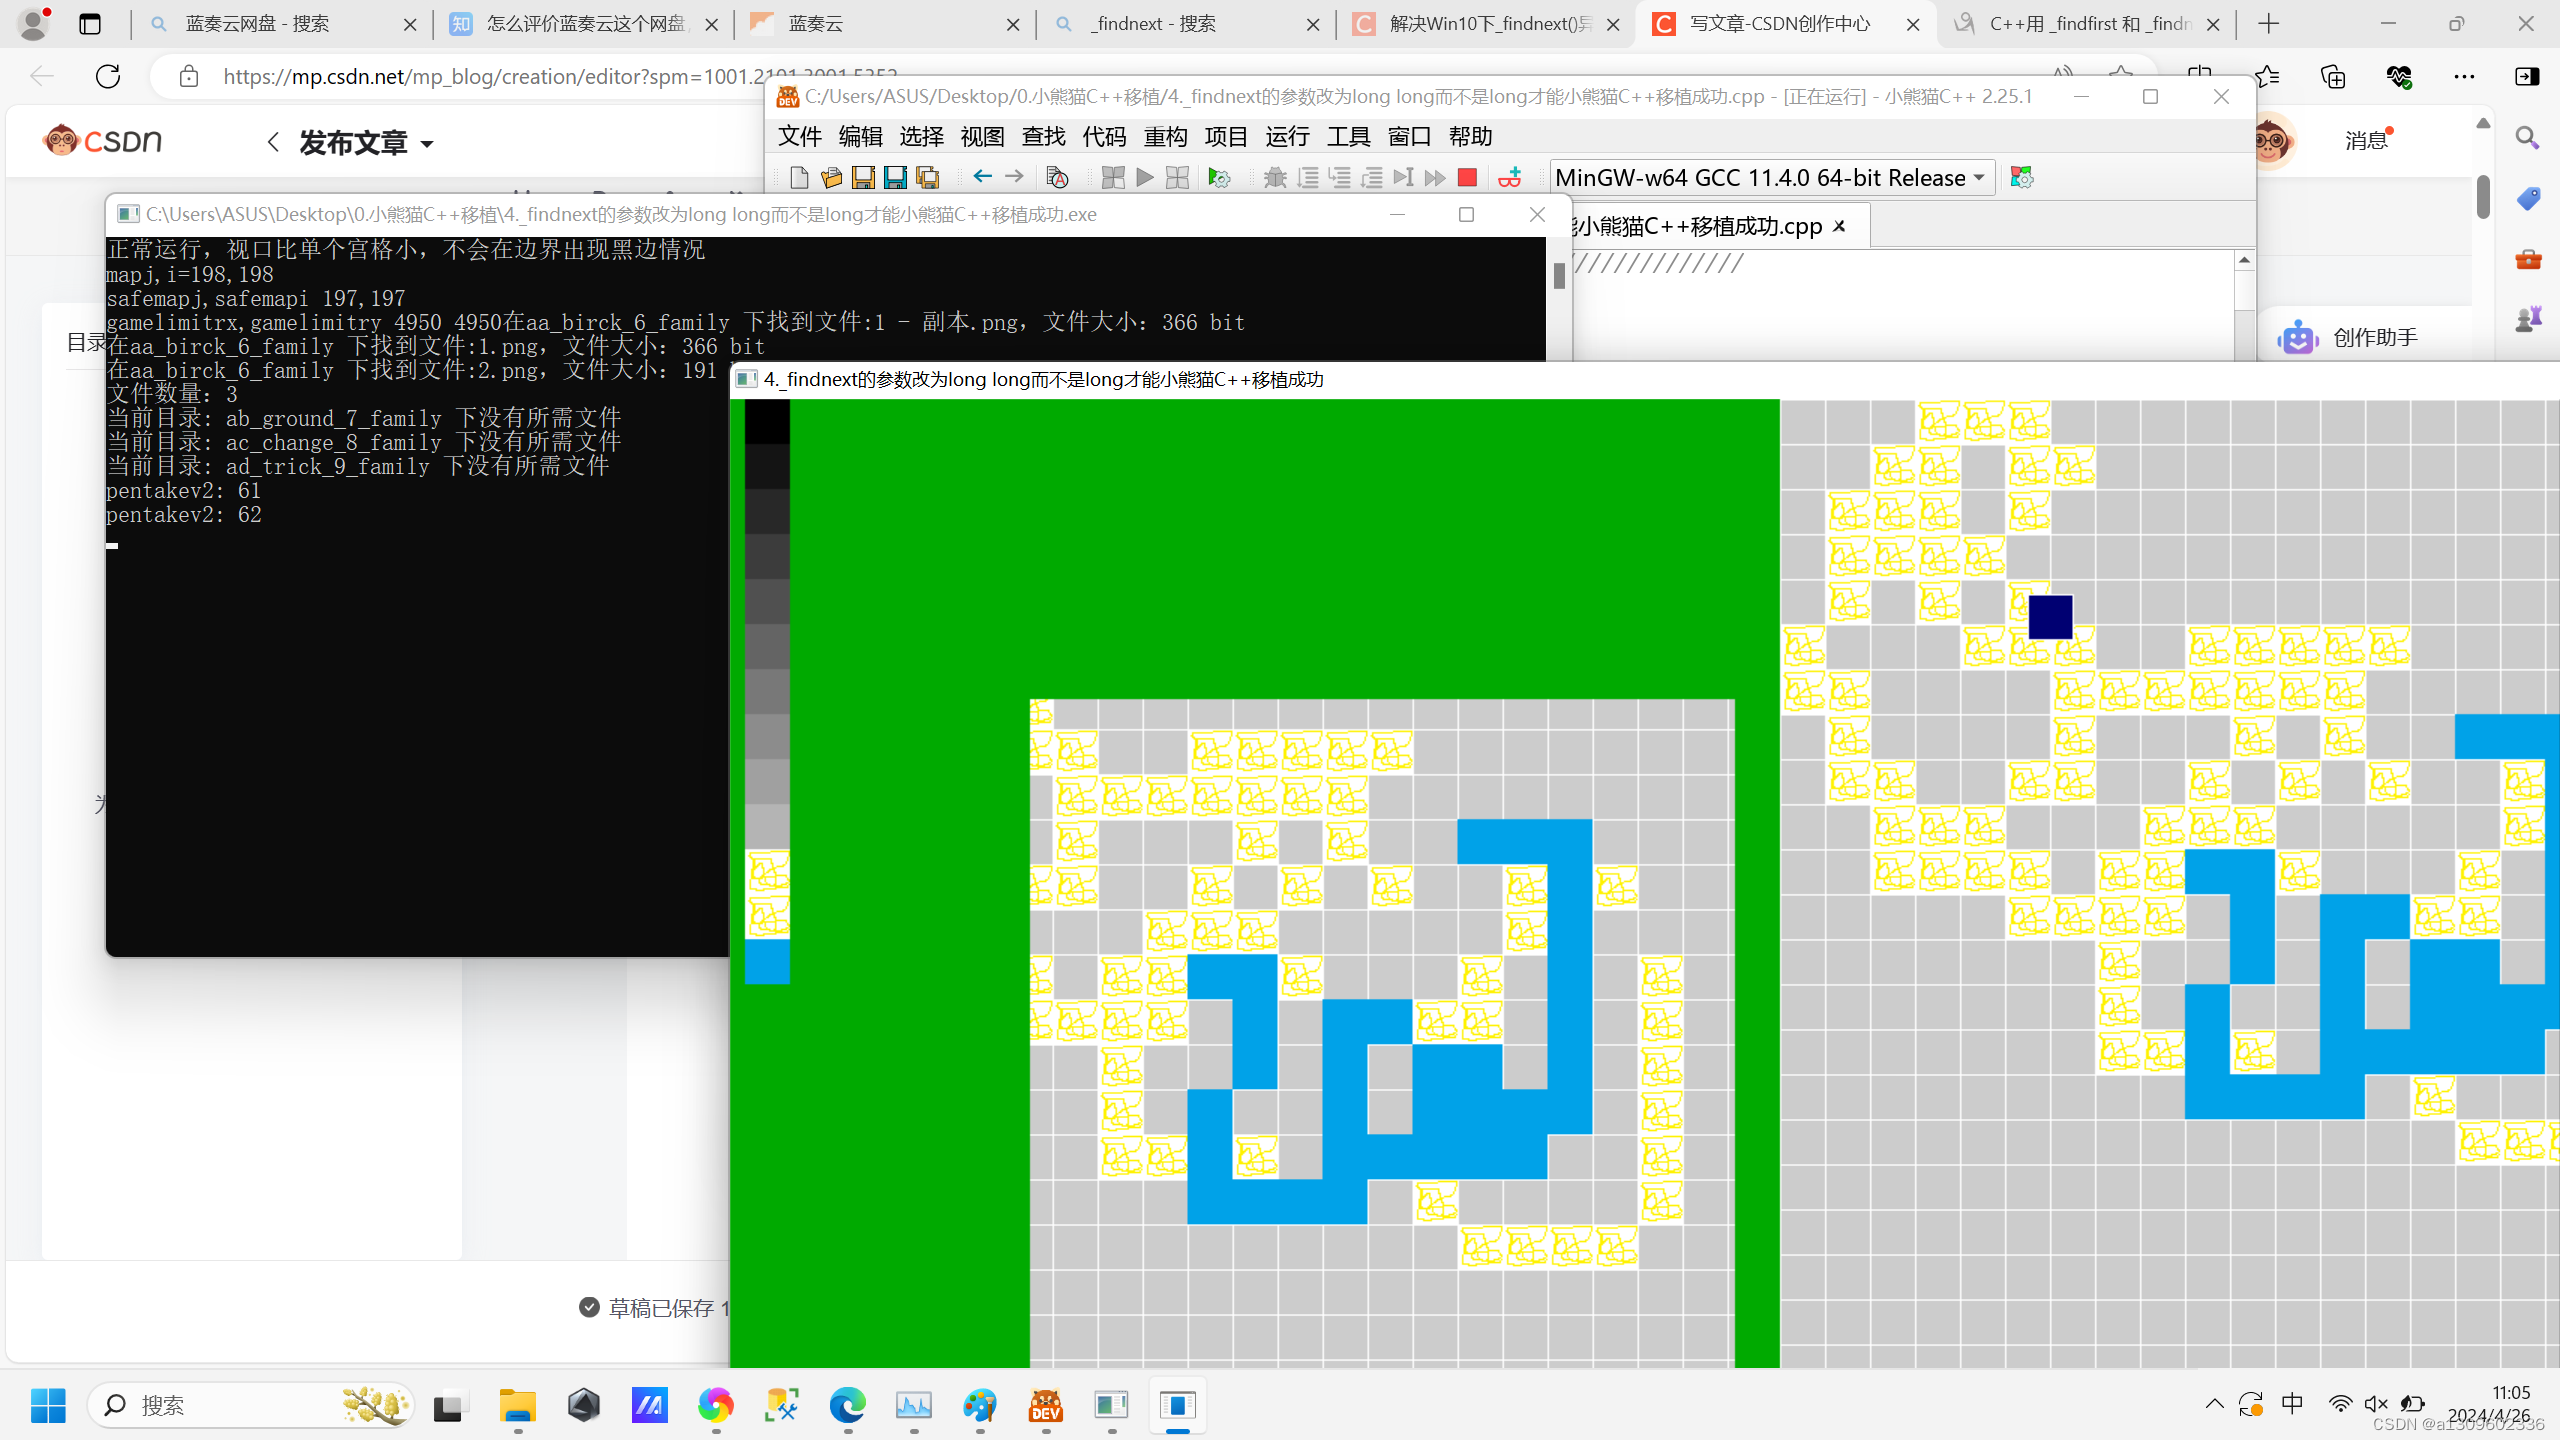
Task: Click the compiler set options icon
Action: pyautogui.click(x=2021, y=177)
